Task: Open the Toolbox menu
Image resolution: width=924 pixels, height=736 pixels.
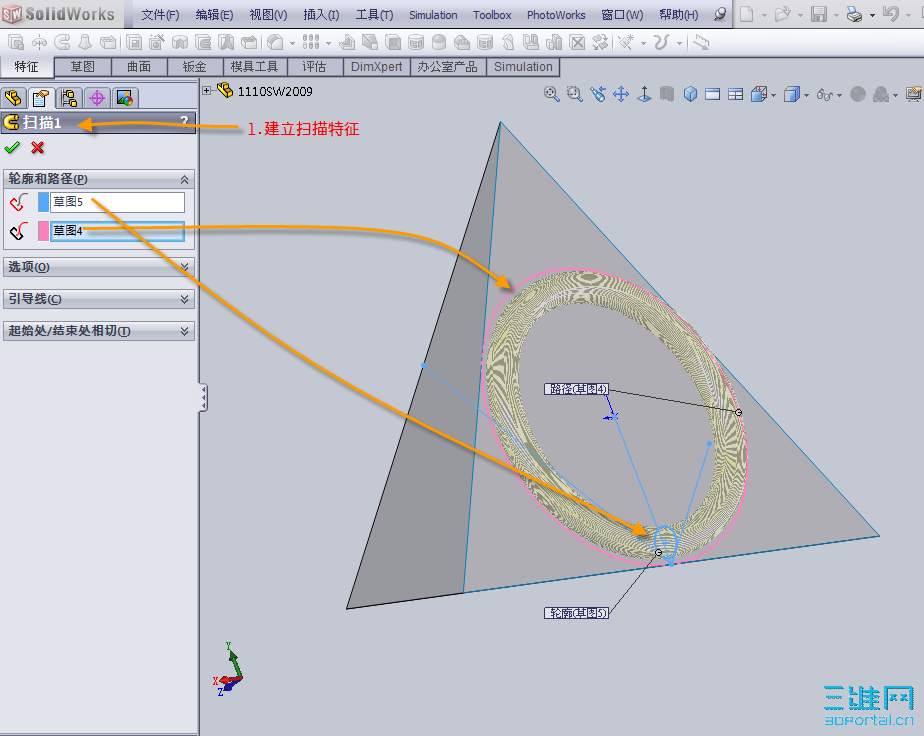Action: (492, 15)
